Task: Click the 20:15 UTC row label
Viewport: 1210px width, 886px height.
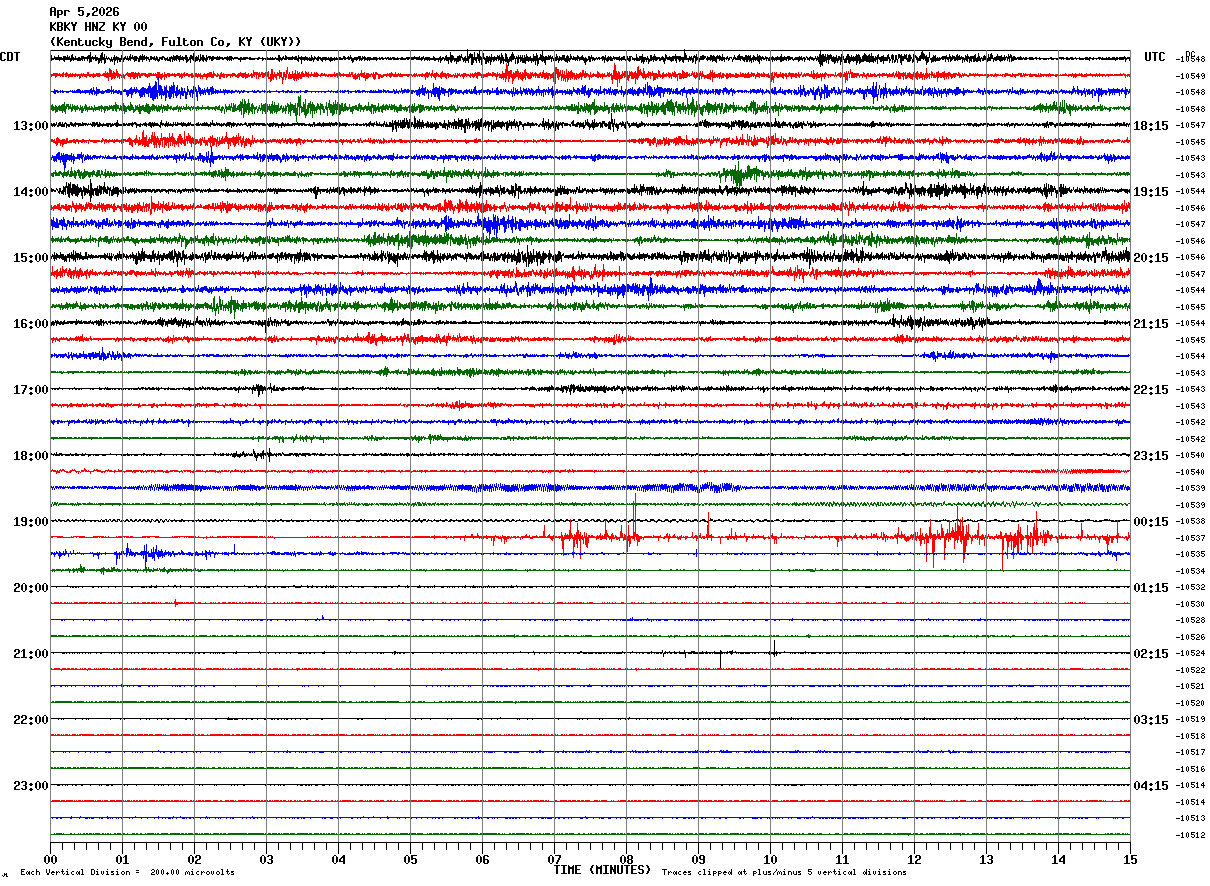Action: 1151,258
